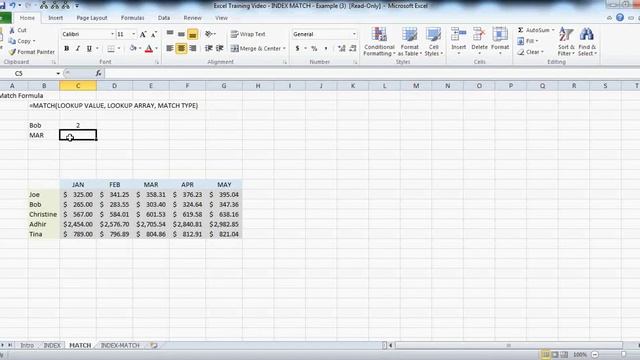Open the Merge & Center dropdown arrow
This screenshot has width=640, height=360.
(284, 49)
